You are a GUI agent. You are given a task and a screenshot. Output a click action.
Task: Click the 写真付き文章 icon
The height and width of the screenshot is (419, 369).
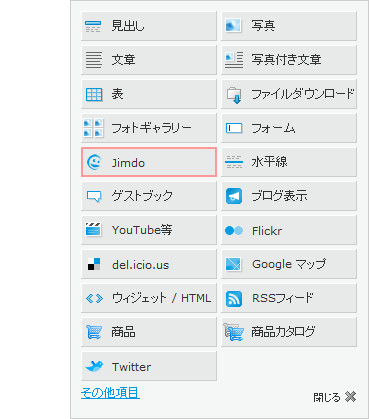(x=234, y=60)
